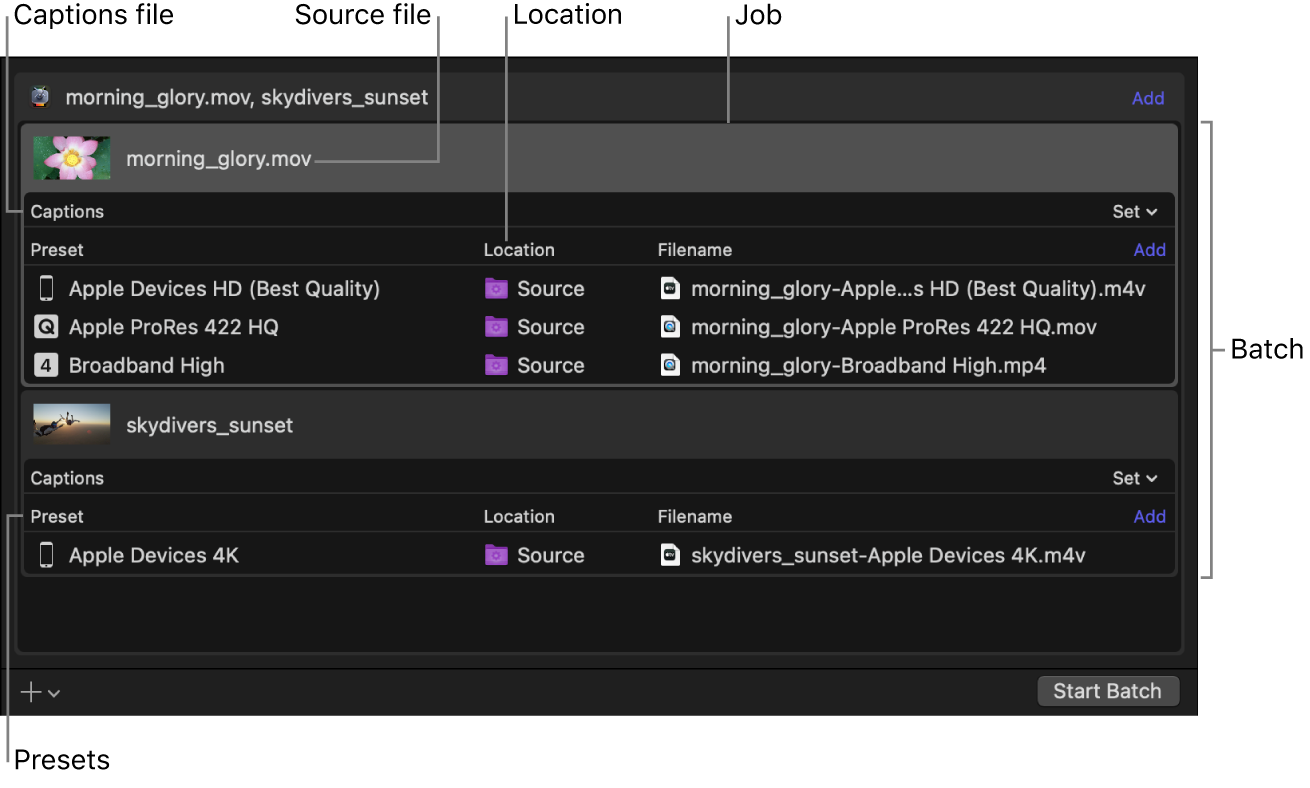Click the Source folder icon for Apple Devices 4K
Screen dimensions: 1310x788
tap(496, 555)
